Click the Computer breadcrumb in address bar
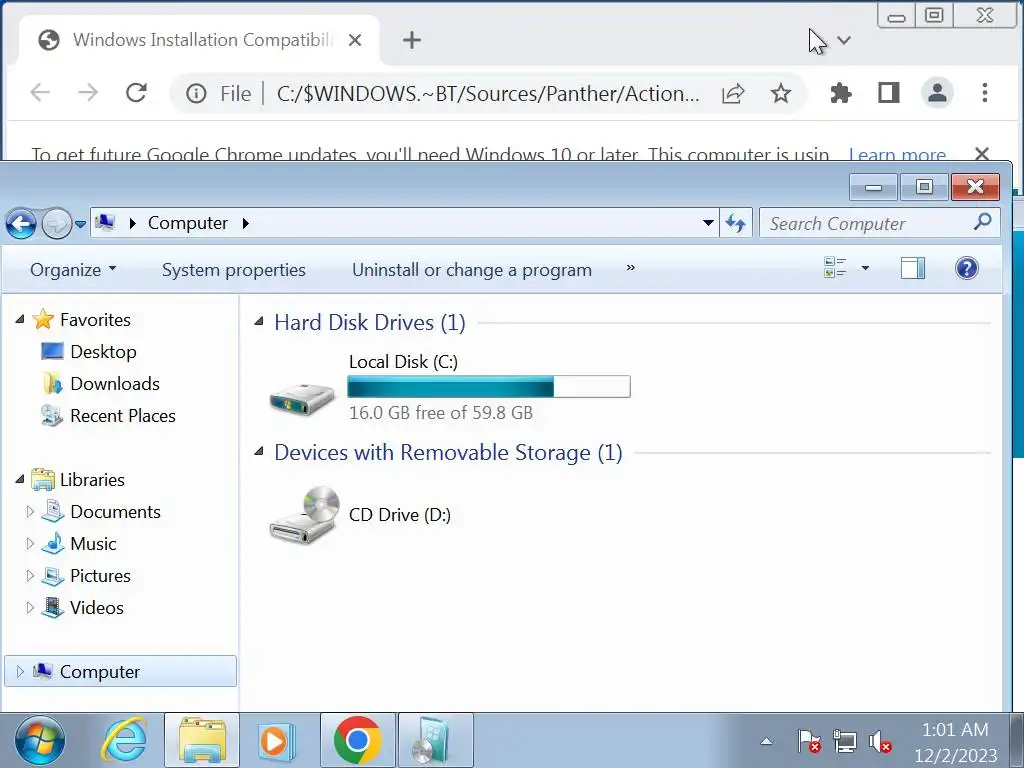Image resolution: width=1024 pixels, height=768 pixels. pos(187,223)
